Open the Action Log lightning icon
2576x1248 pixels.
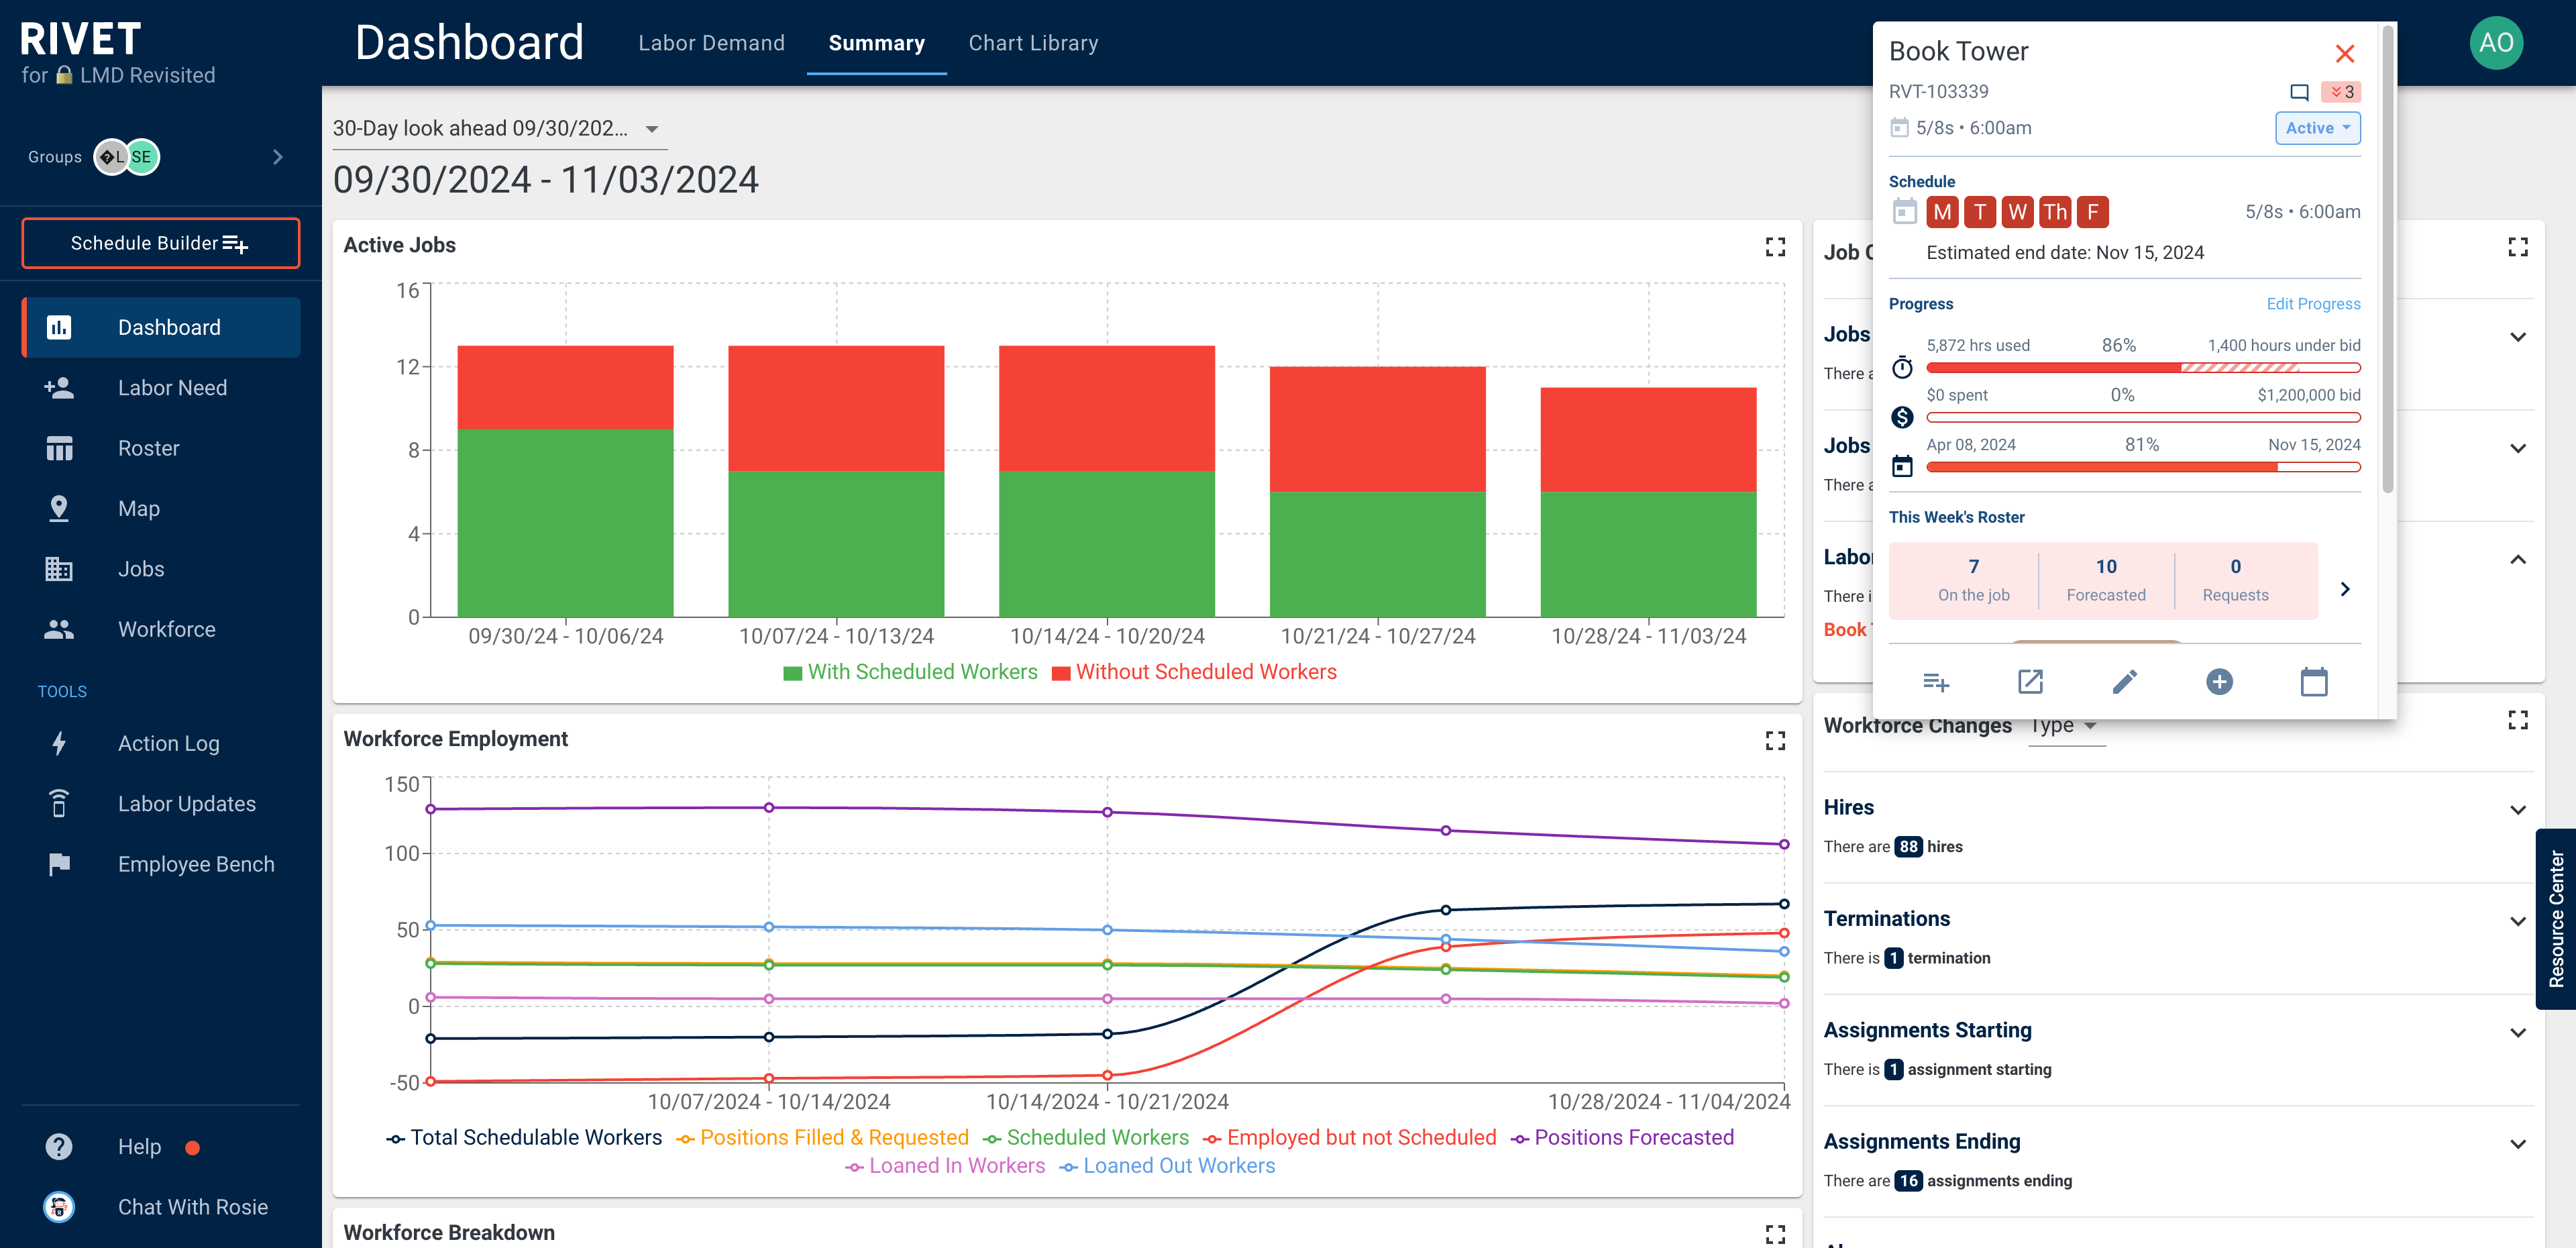click(x=59, y=743)
